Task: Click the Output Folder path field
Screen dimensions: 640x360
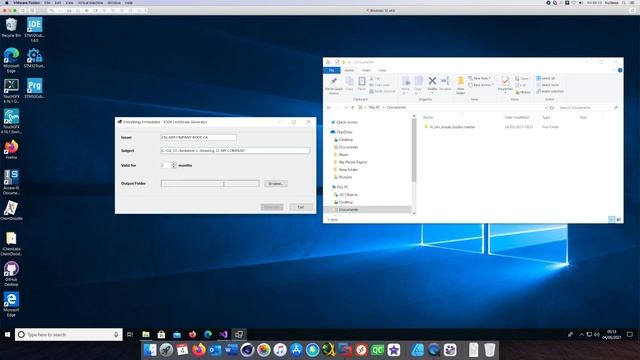Action: [210, 184]
